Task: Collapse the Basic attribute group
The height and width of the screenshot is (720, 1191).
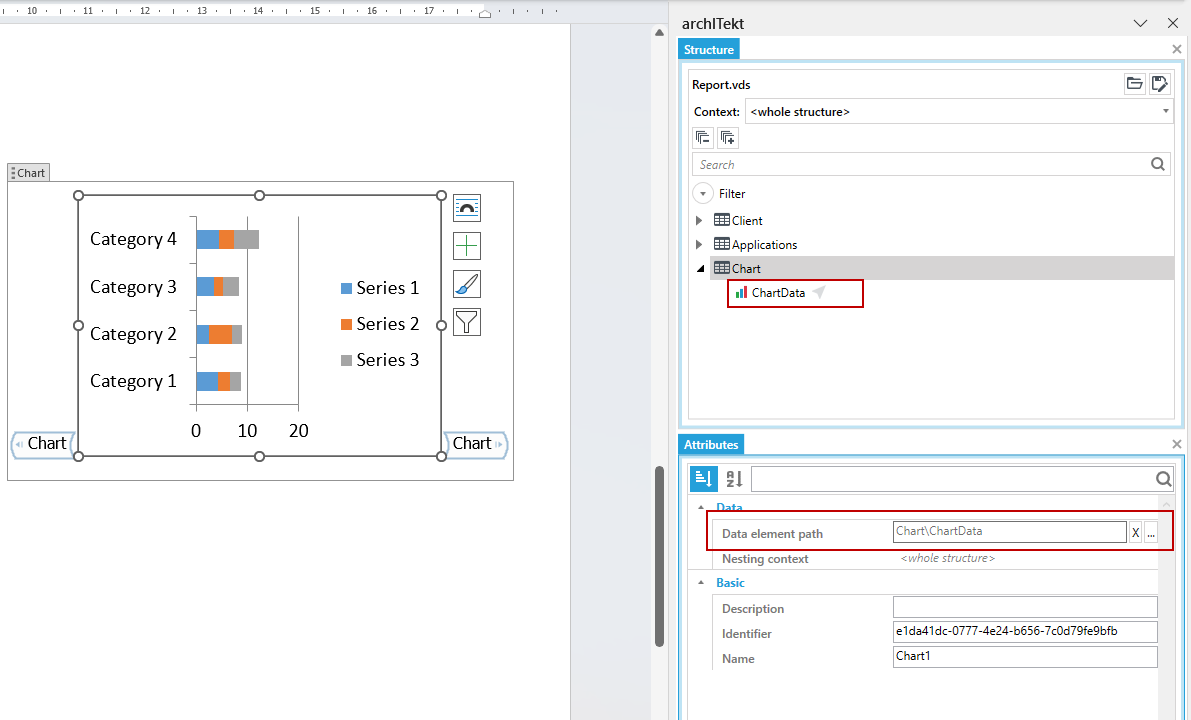Action: pyautogui.click(x=701, y=583)
